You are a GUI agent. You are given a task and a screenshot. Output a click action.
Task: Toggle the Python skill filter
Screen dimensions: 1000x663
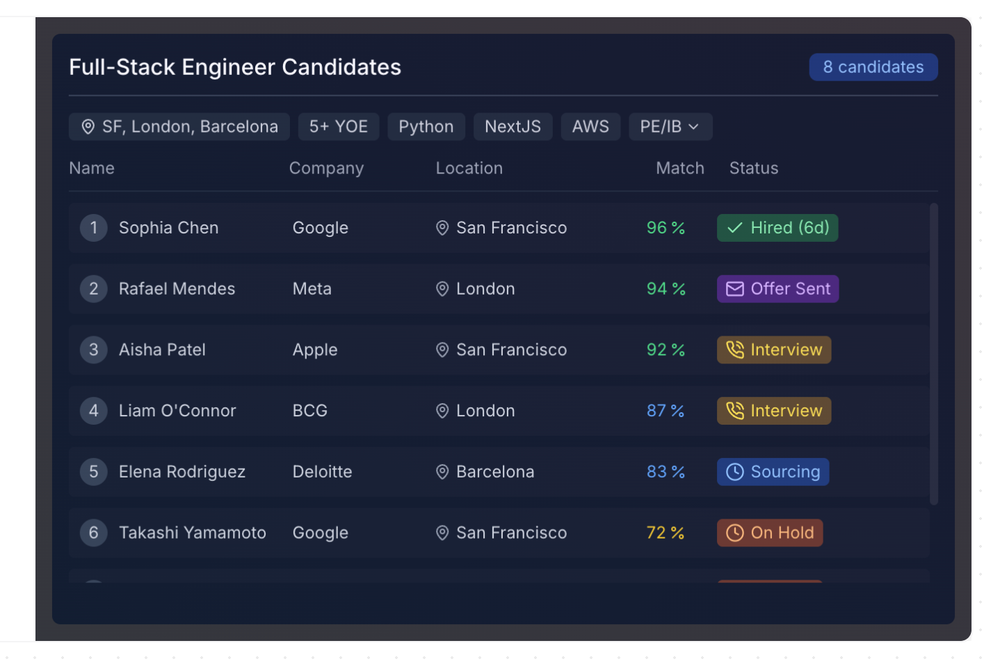426,126
